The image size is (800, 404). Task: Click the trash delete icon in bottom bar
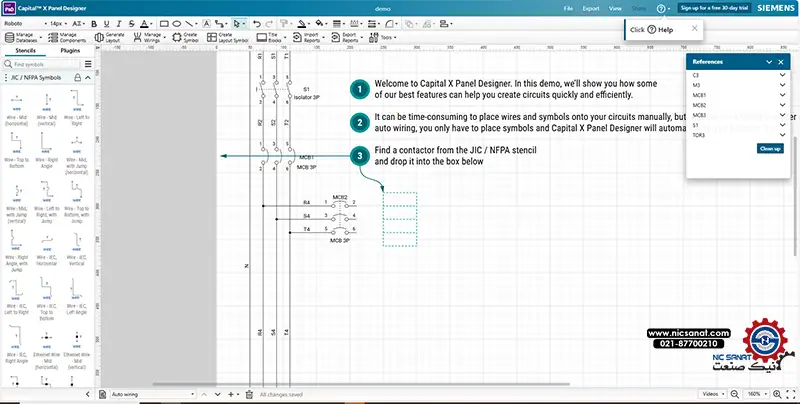point(250,394)
